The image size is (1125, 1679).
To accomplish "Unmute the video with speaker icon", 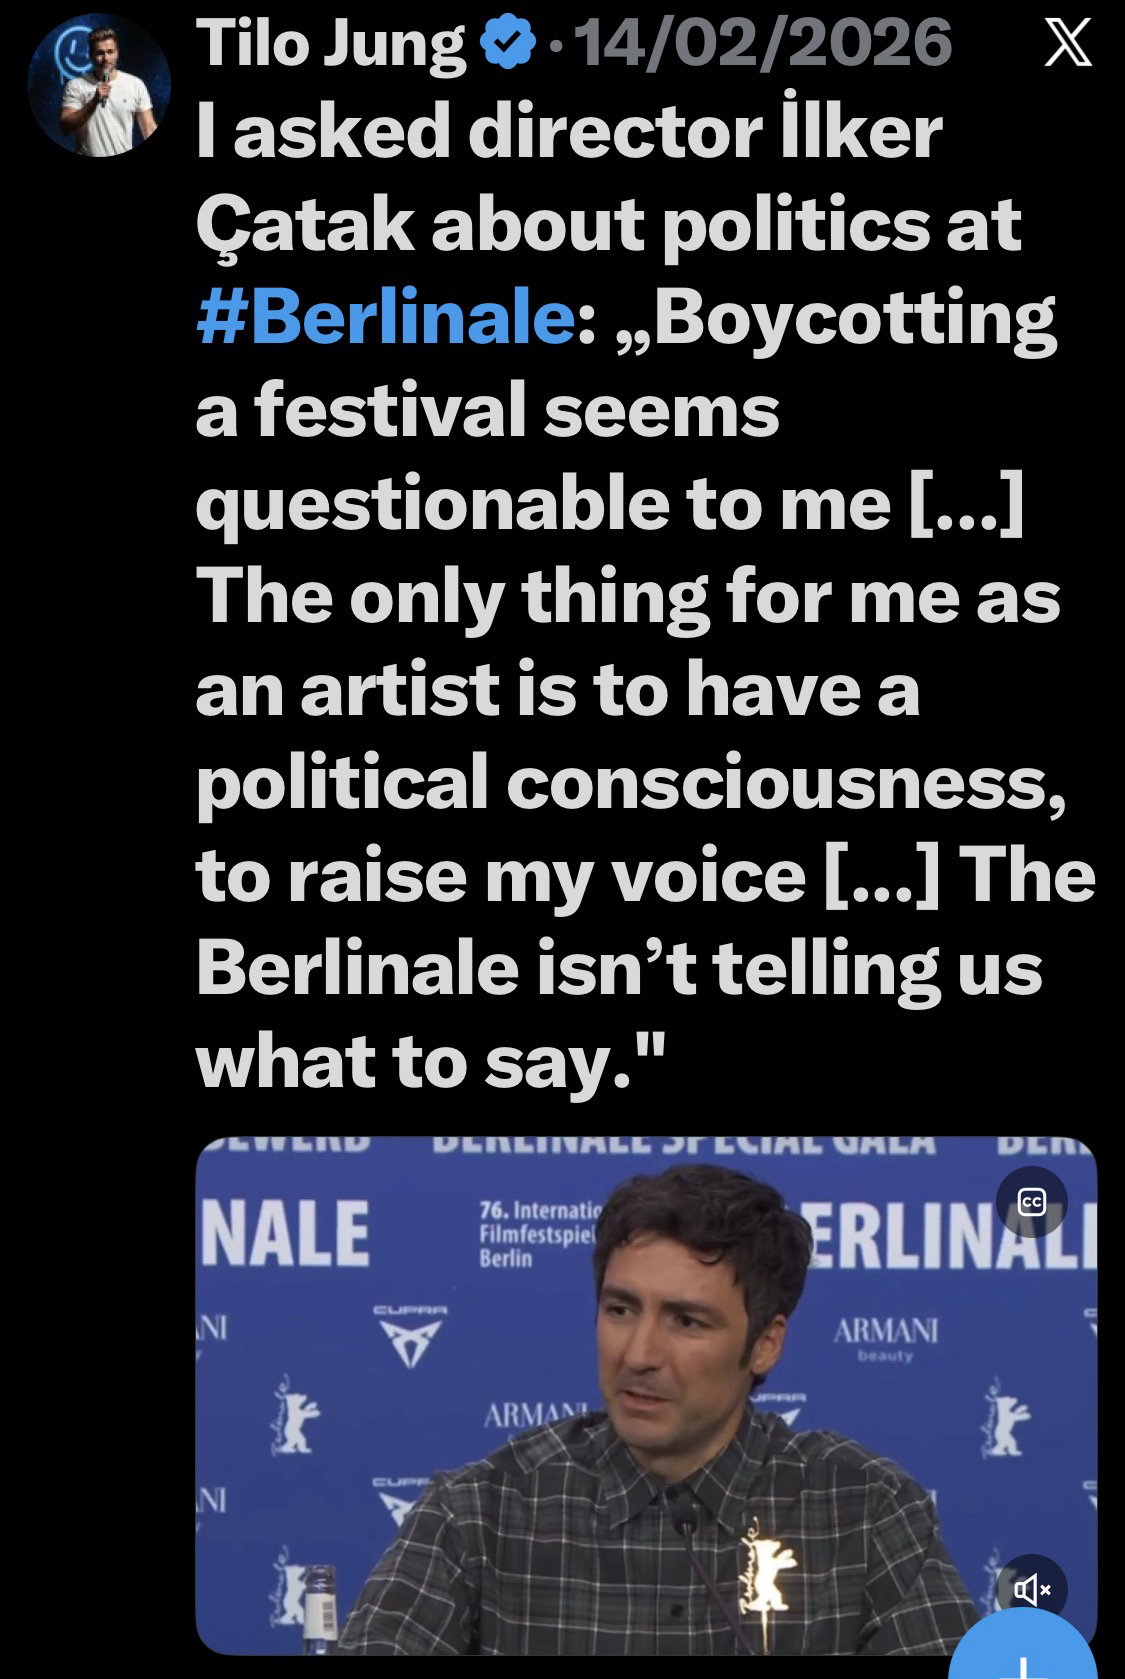I will coord(1031,1587).
